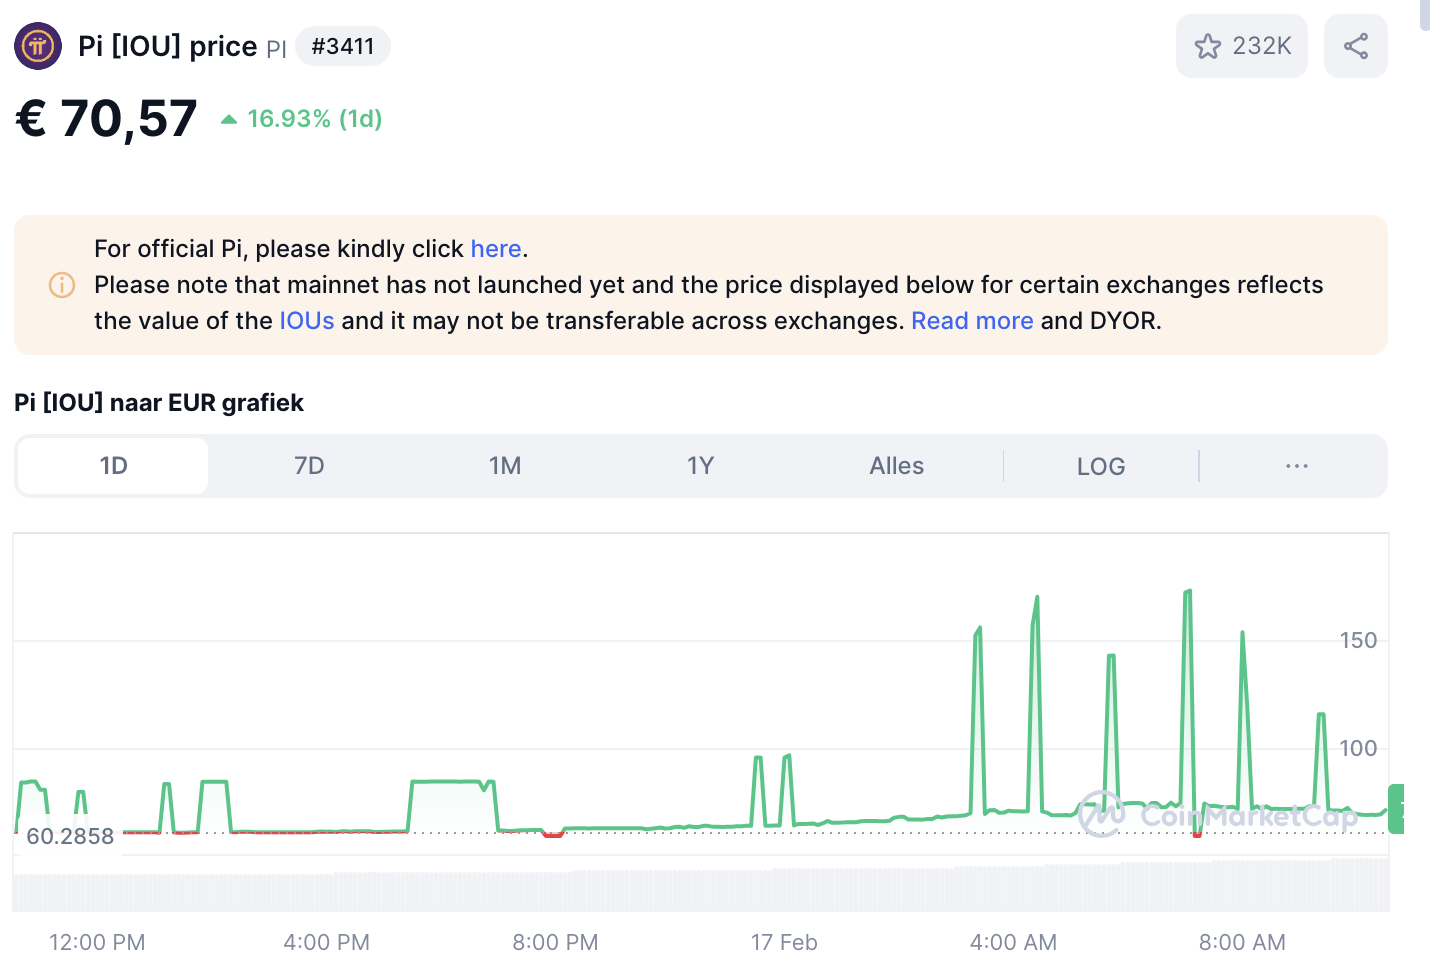Click the Pi coin logo icon
1430x966 pixels.
coord(37,46)
